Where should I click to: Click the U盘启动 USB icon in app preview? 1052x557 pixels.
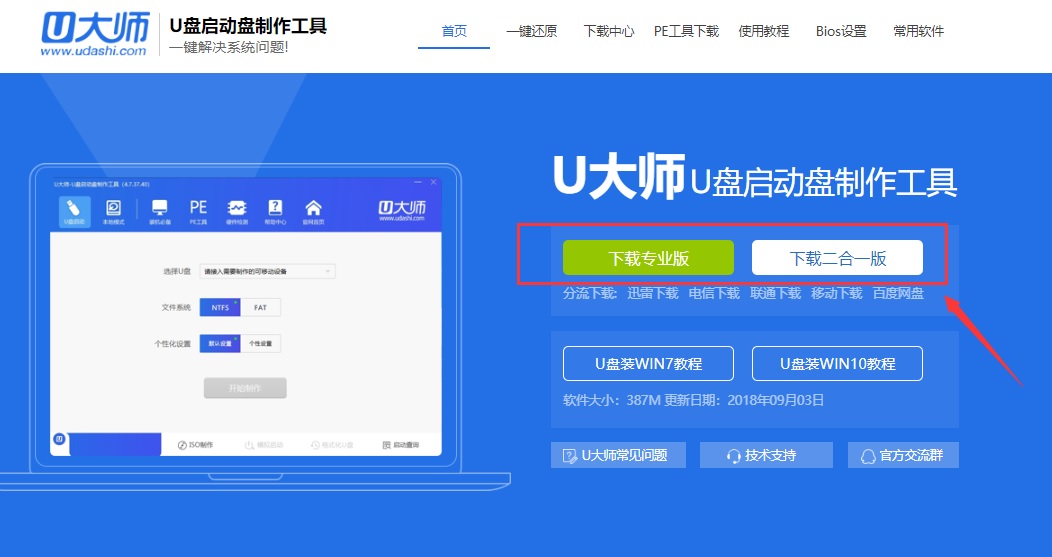tap(74, 210)
